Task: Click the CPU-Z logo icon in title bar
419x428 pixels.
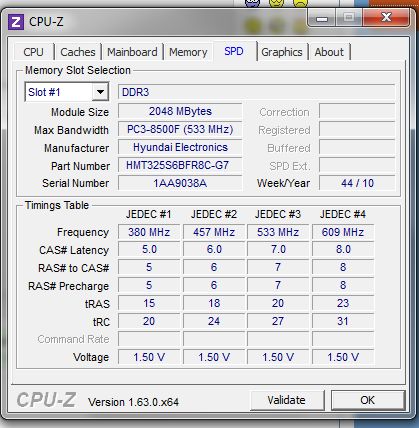Action: coord(16,22)
